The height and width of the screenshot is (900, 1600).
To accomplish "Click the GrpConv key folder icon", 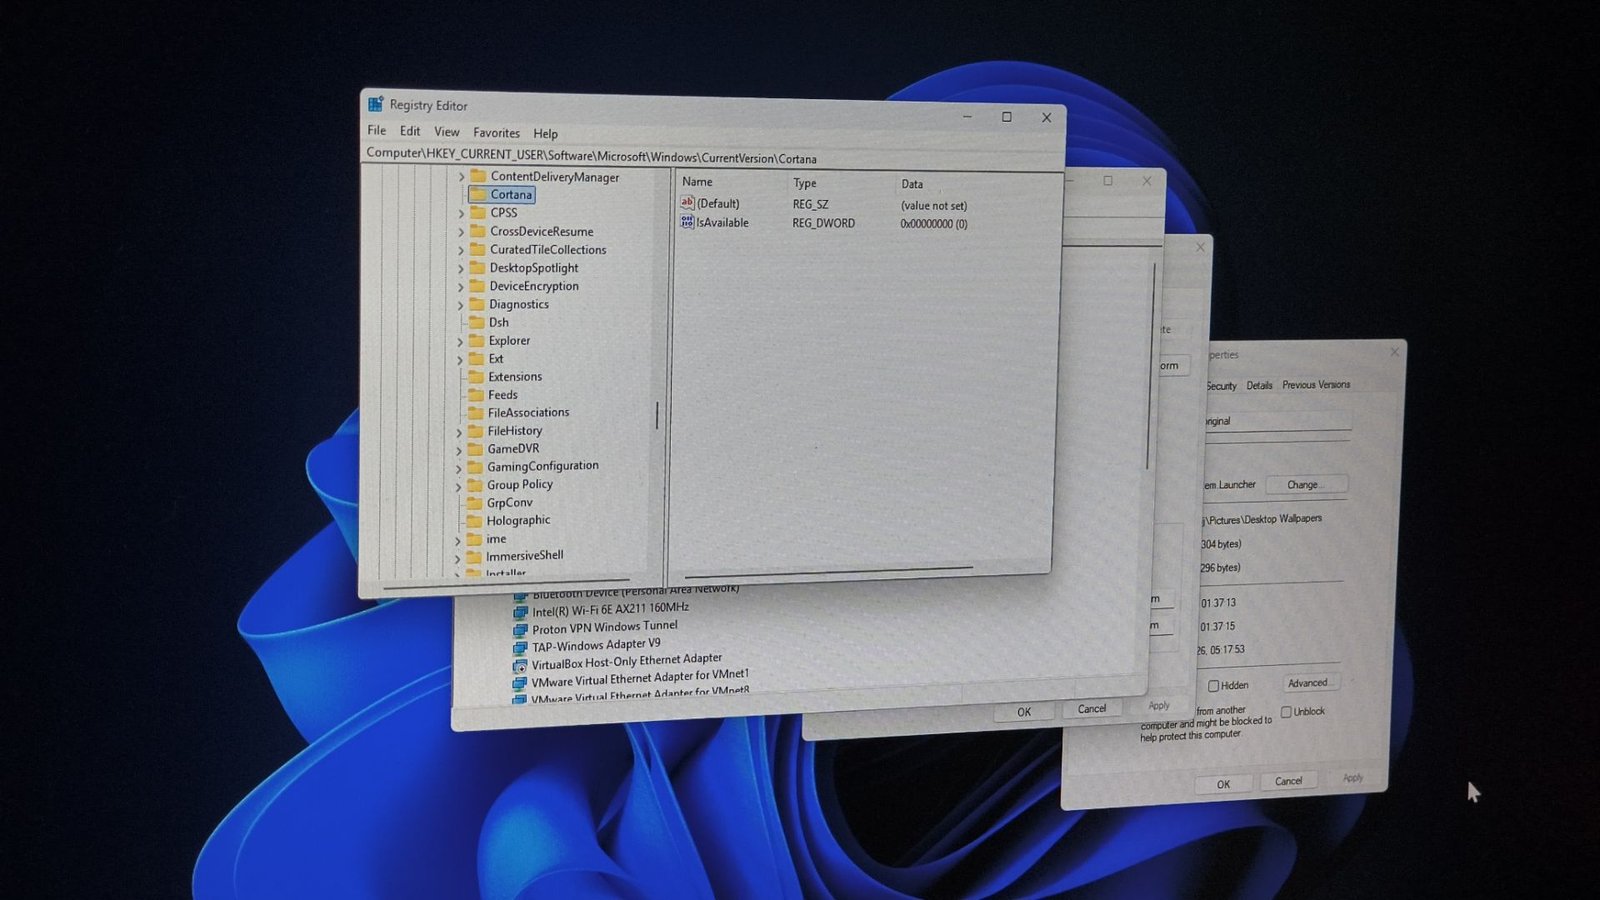I will 475,502.
